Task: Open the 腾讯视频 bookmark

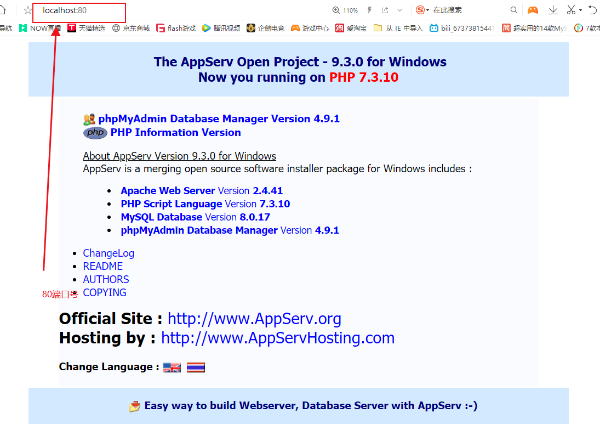Action: [221, 28]
